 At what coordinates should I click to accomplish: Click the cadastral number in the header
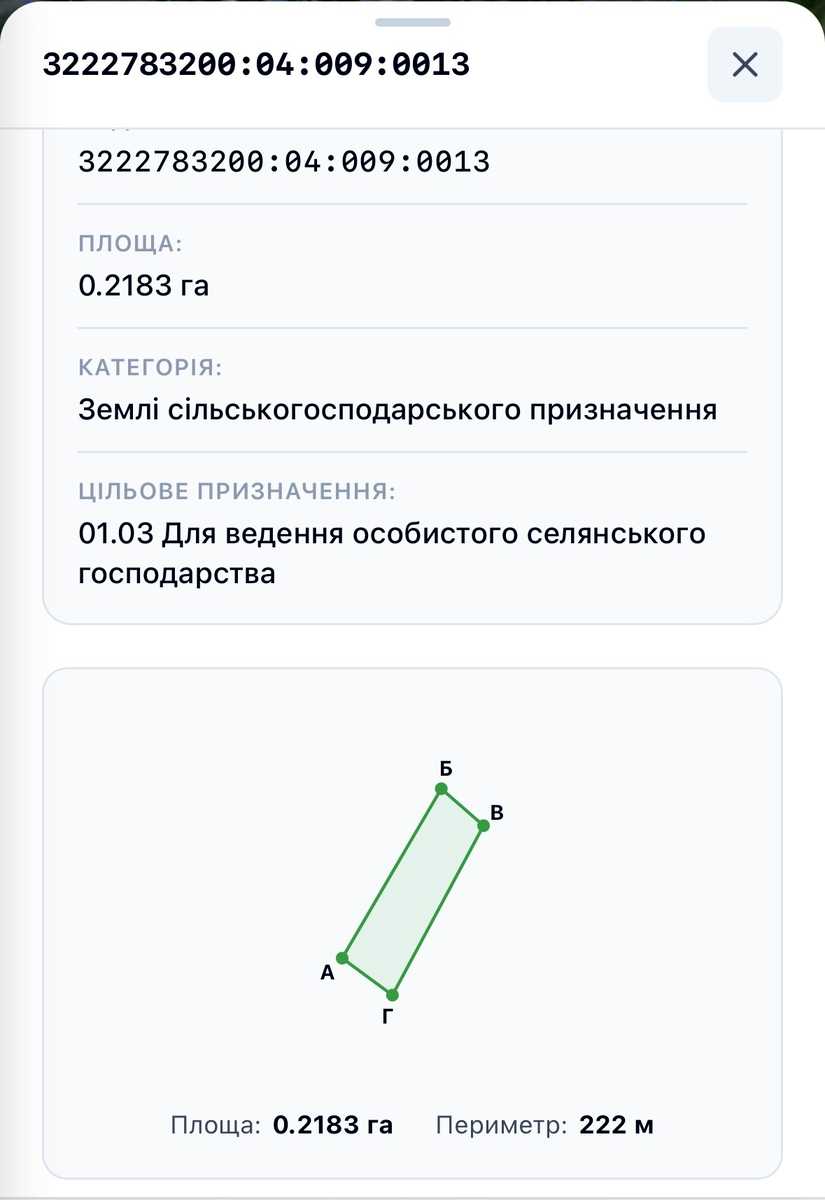pyautogui.click(x=256, y=65)
